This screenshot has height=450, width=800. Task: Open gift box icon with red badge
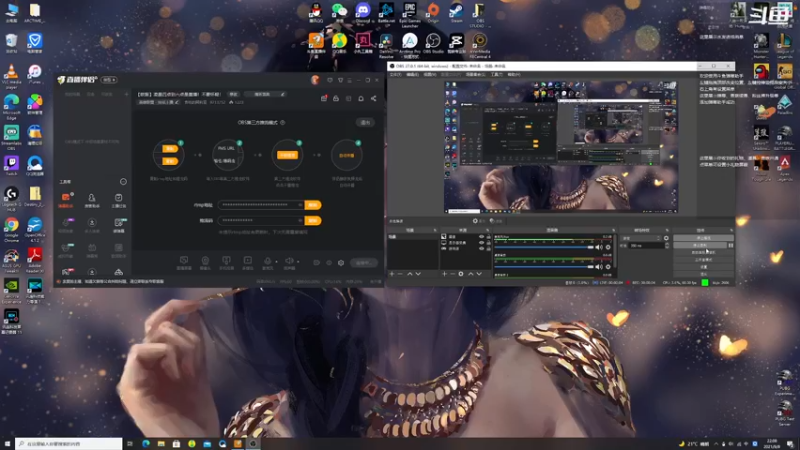click(324, 98)
